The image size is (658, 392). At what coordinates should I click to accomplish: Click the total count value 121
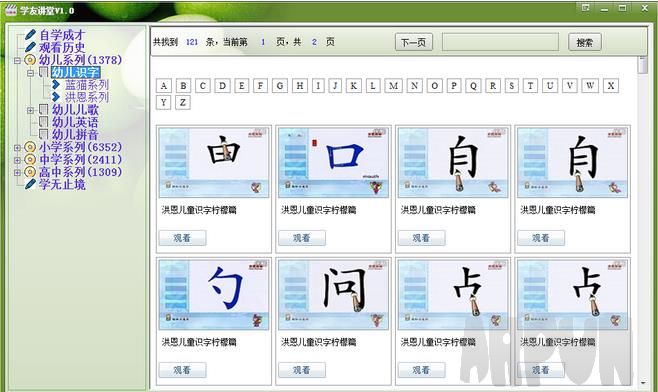coord(192,42)
